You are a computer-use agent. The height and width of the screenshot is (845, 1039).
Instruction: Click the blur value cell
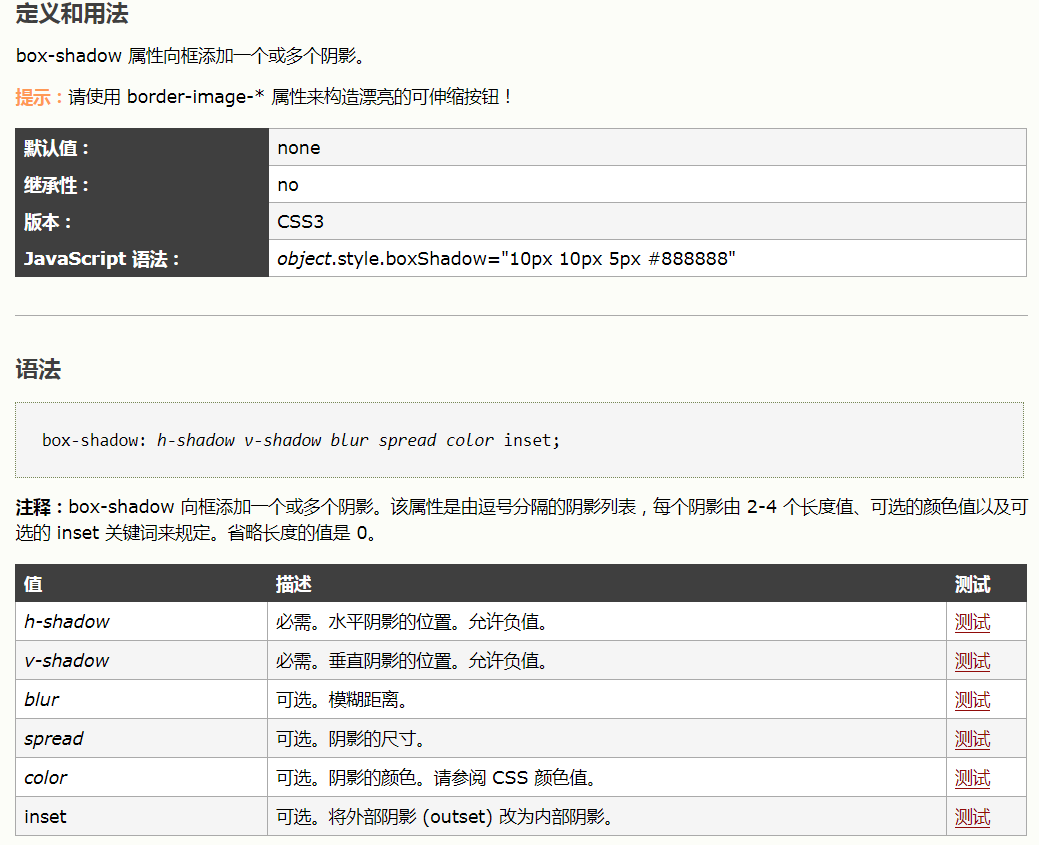(x=141, y=700)
